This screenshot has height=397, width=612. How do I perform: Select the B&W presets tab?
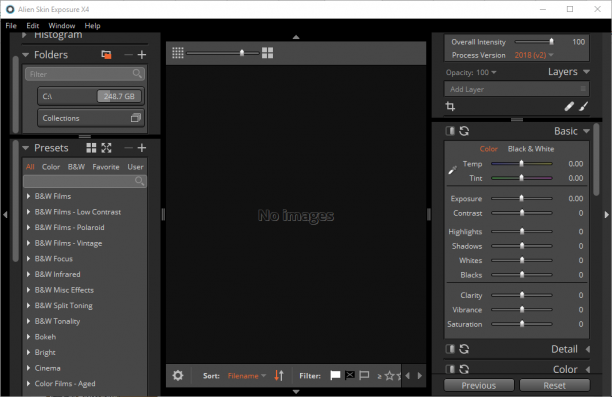(76, 167)
